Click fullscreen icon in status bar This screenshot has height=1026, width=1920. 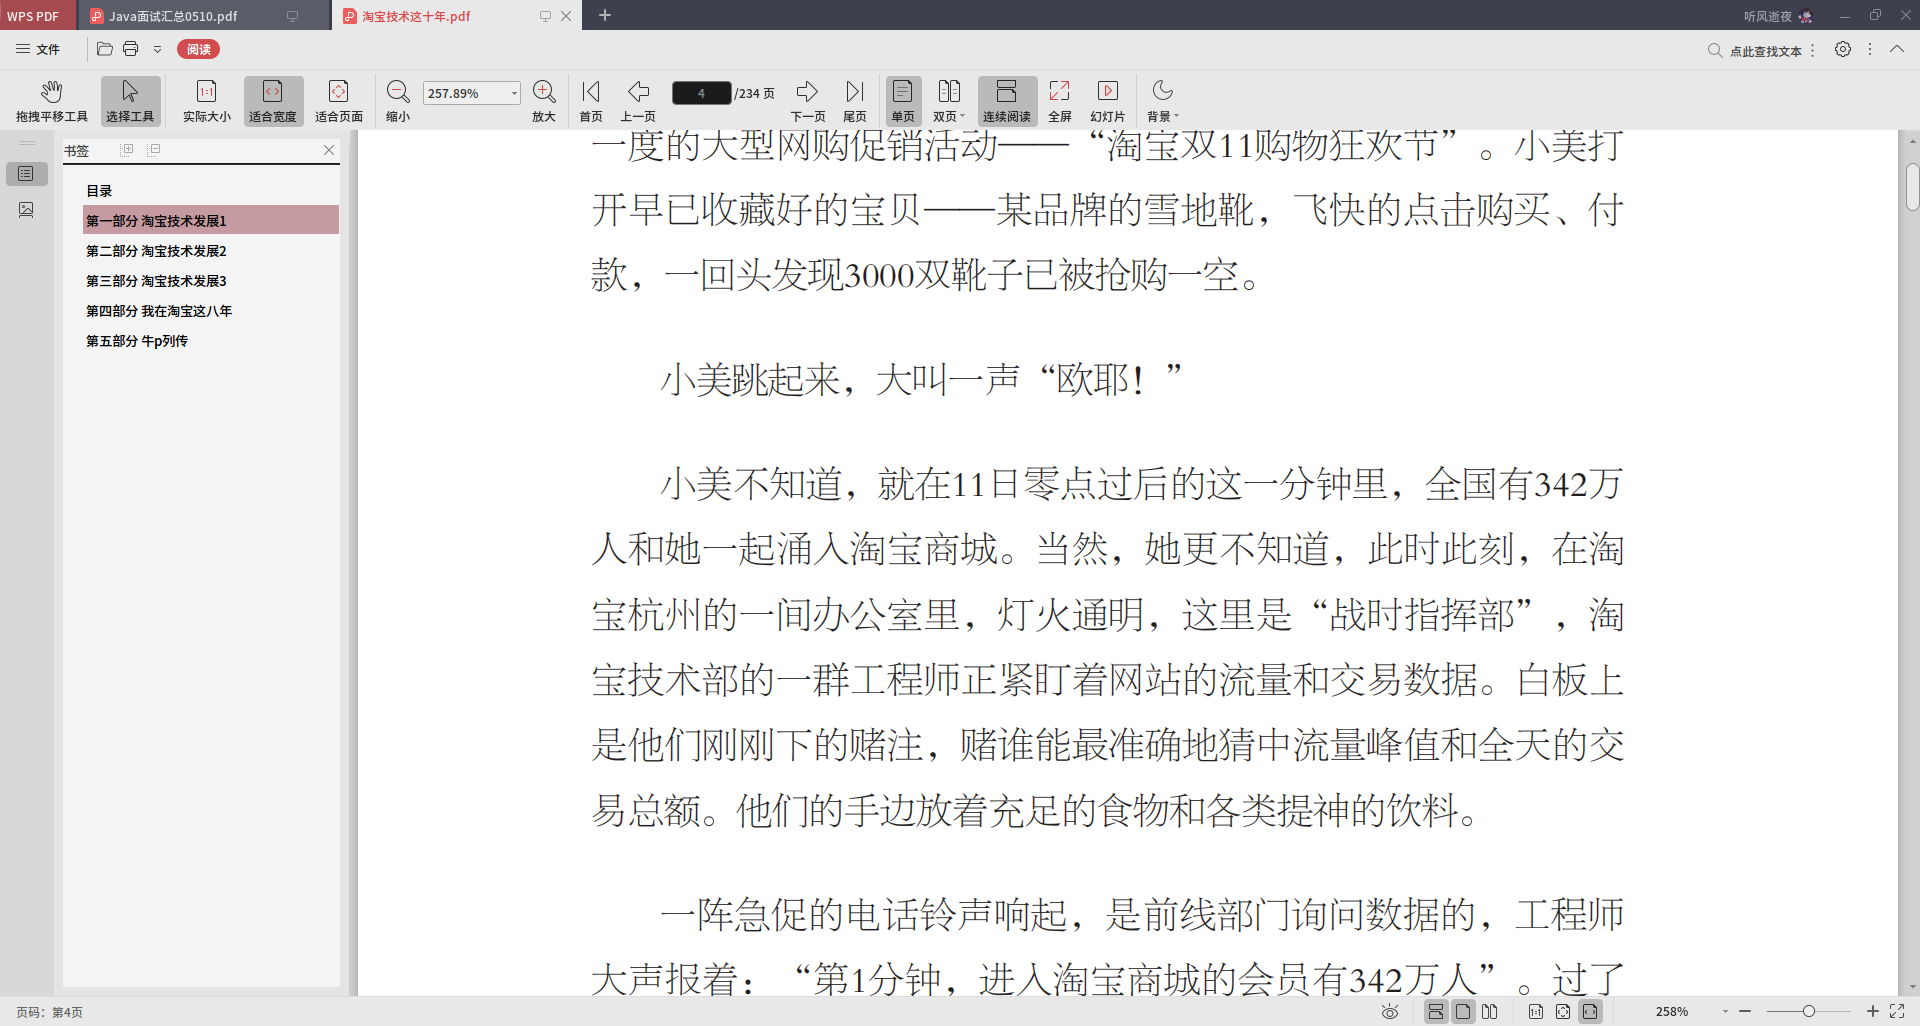(x=1897, y=1012)
